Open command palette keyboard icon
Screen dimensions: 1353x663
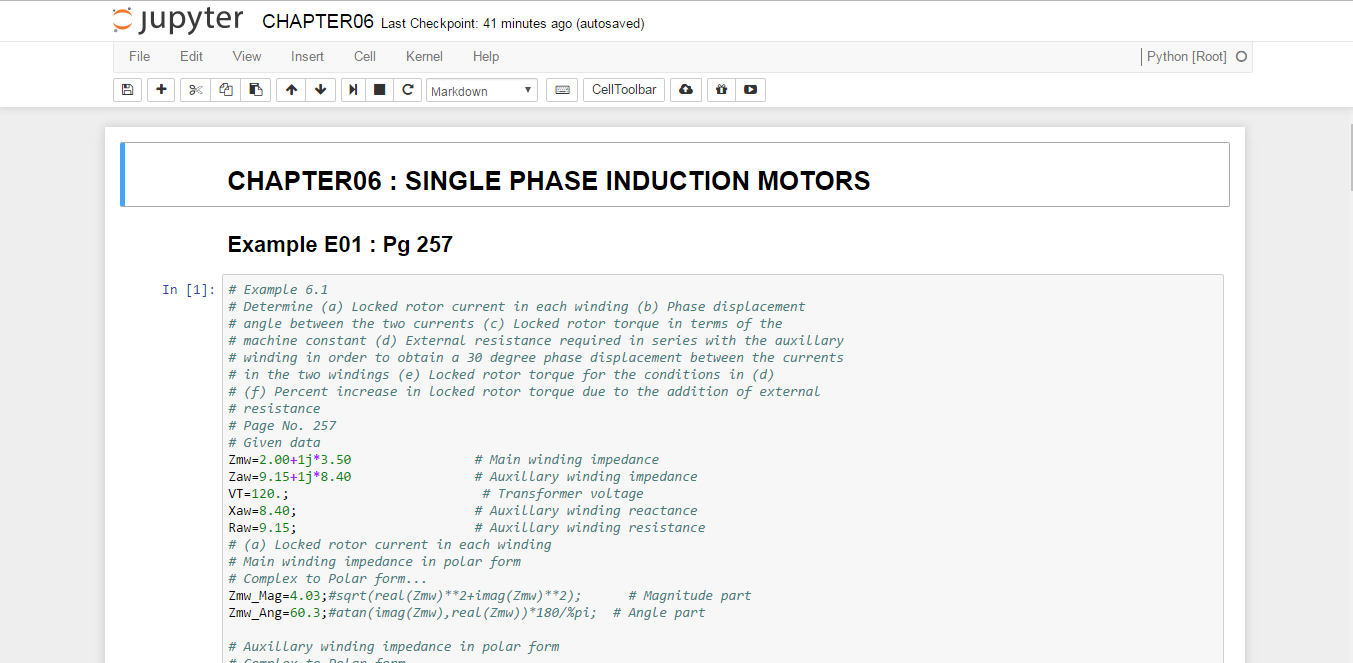562,90
